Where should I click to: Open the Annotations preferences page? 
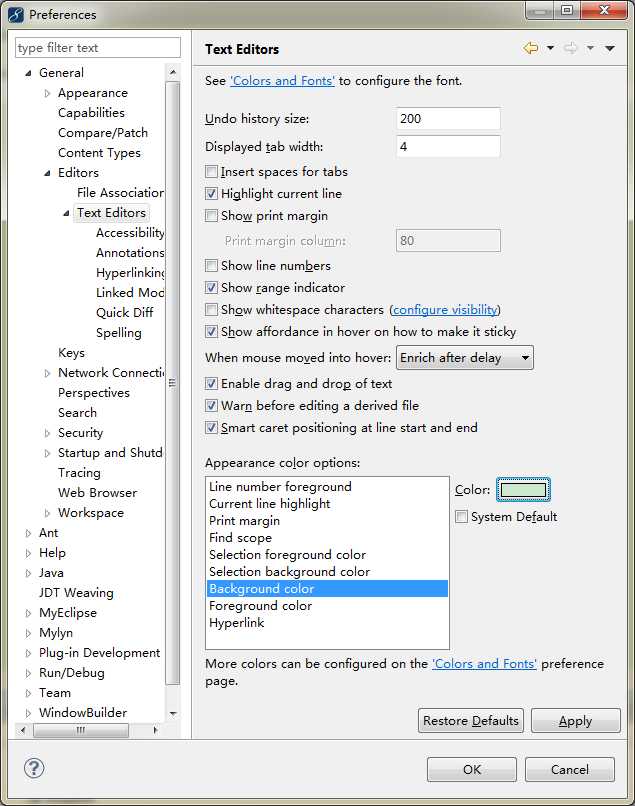130,252
